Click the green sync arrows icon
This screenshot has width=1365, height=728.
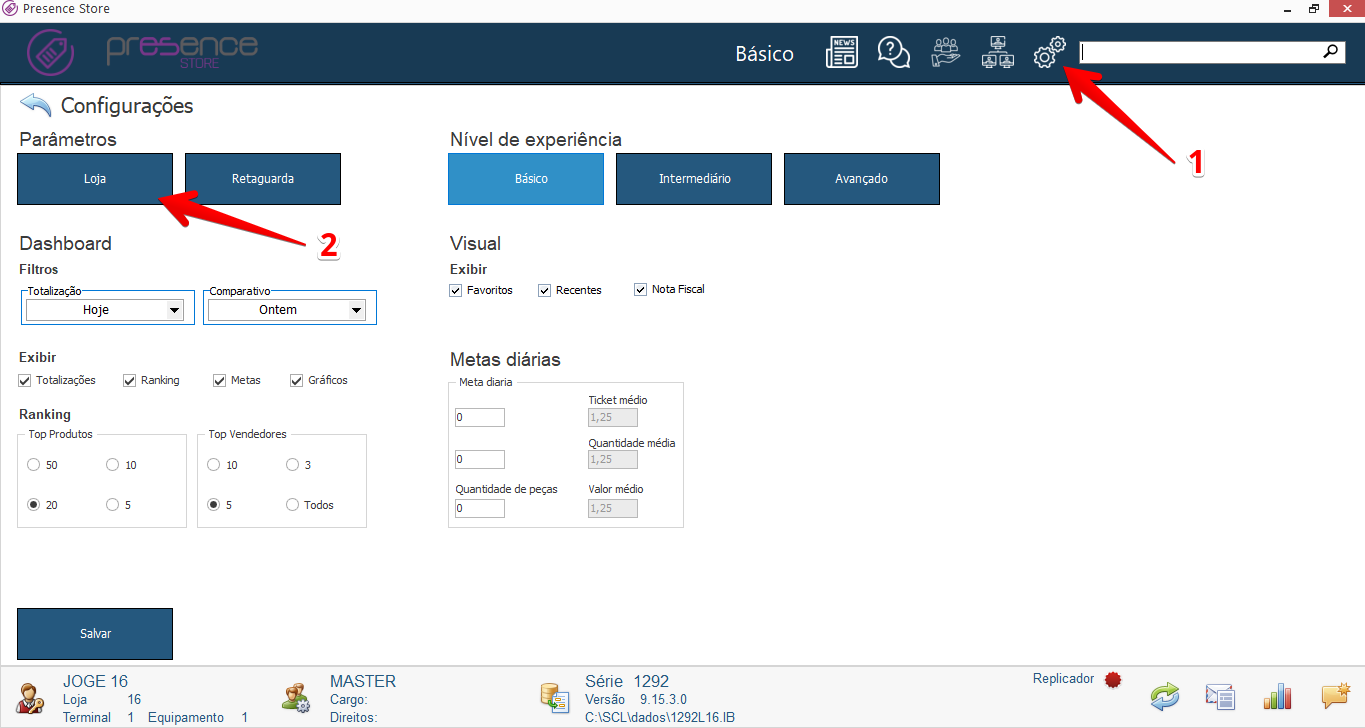click(x=1164, y=696)
